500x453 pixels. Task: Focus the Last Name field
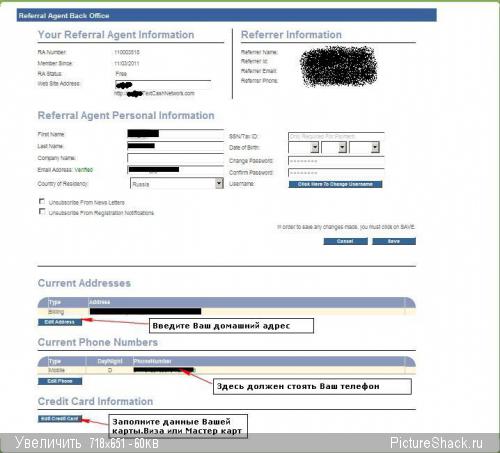click(x=176, y=146)
